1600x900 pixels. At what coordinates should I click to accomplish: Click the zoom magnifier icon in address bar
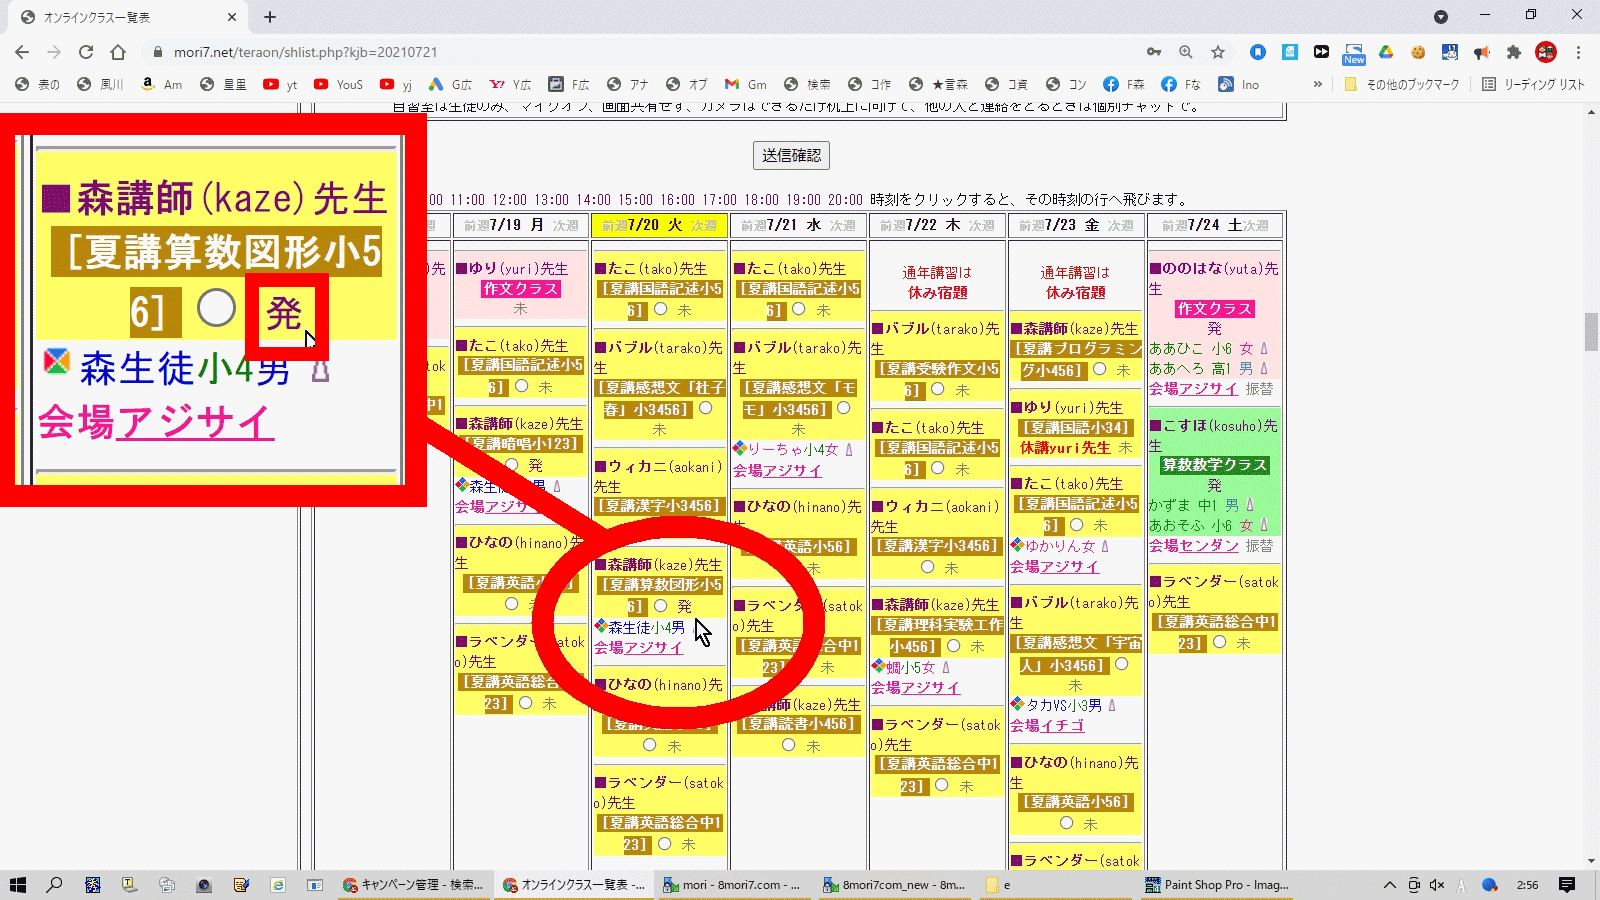1186,52
